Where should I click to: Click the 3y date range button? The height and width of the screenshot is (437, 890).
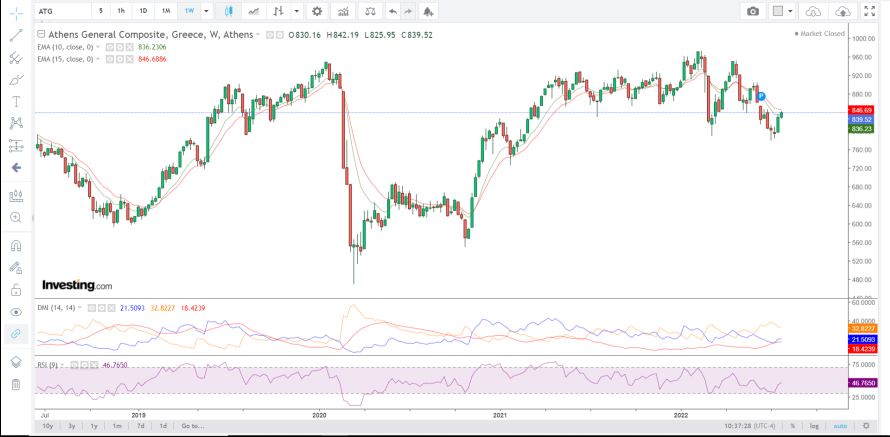[x=72, y=426]
